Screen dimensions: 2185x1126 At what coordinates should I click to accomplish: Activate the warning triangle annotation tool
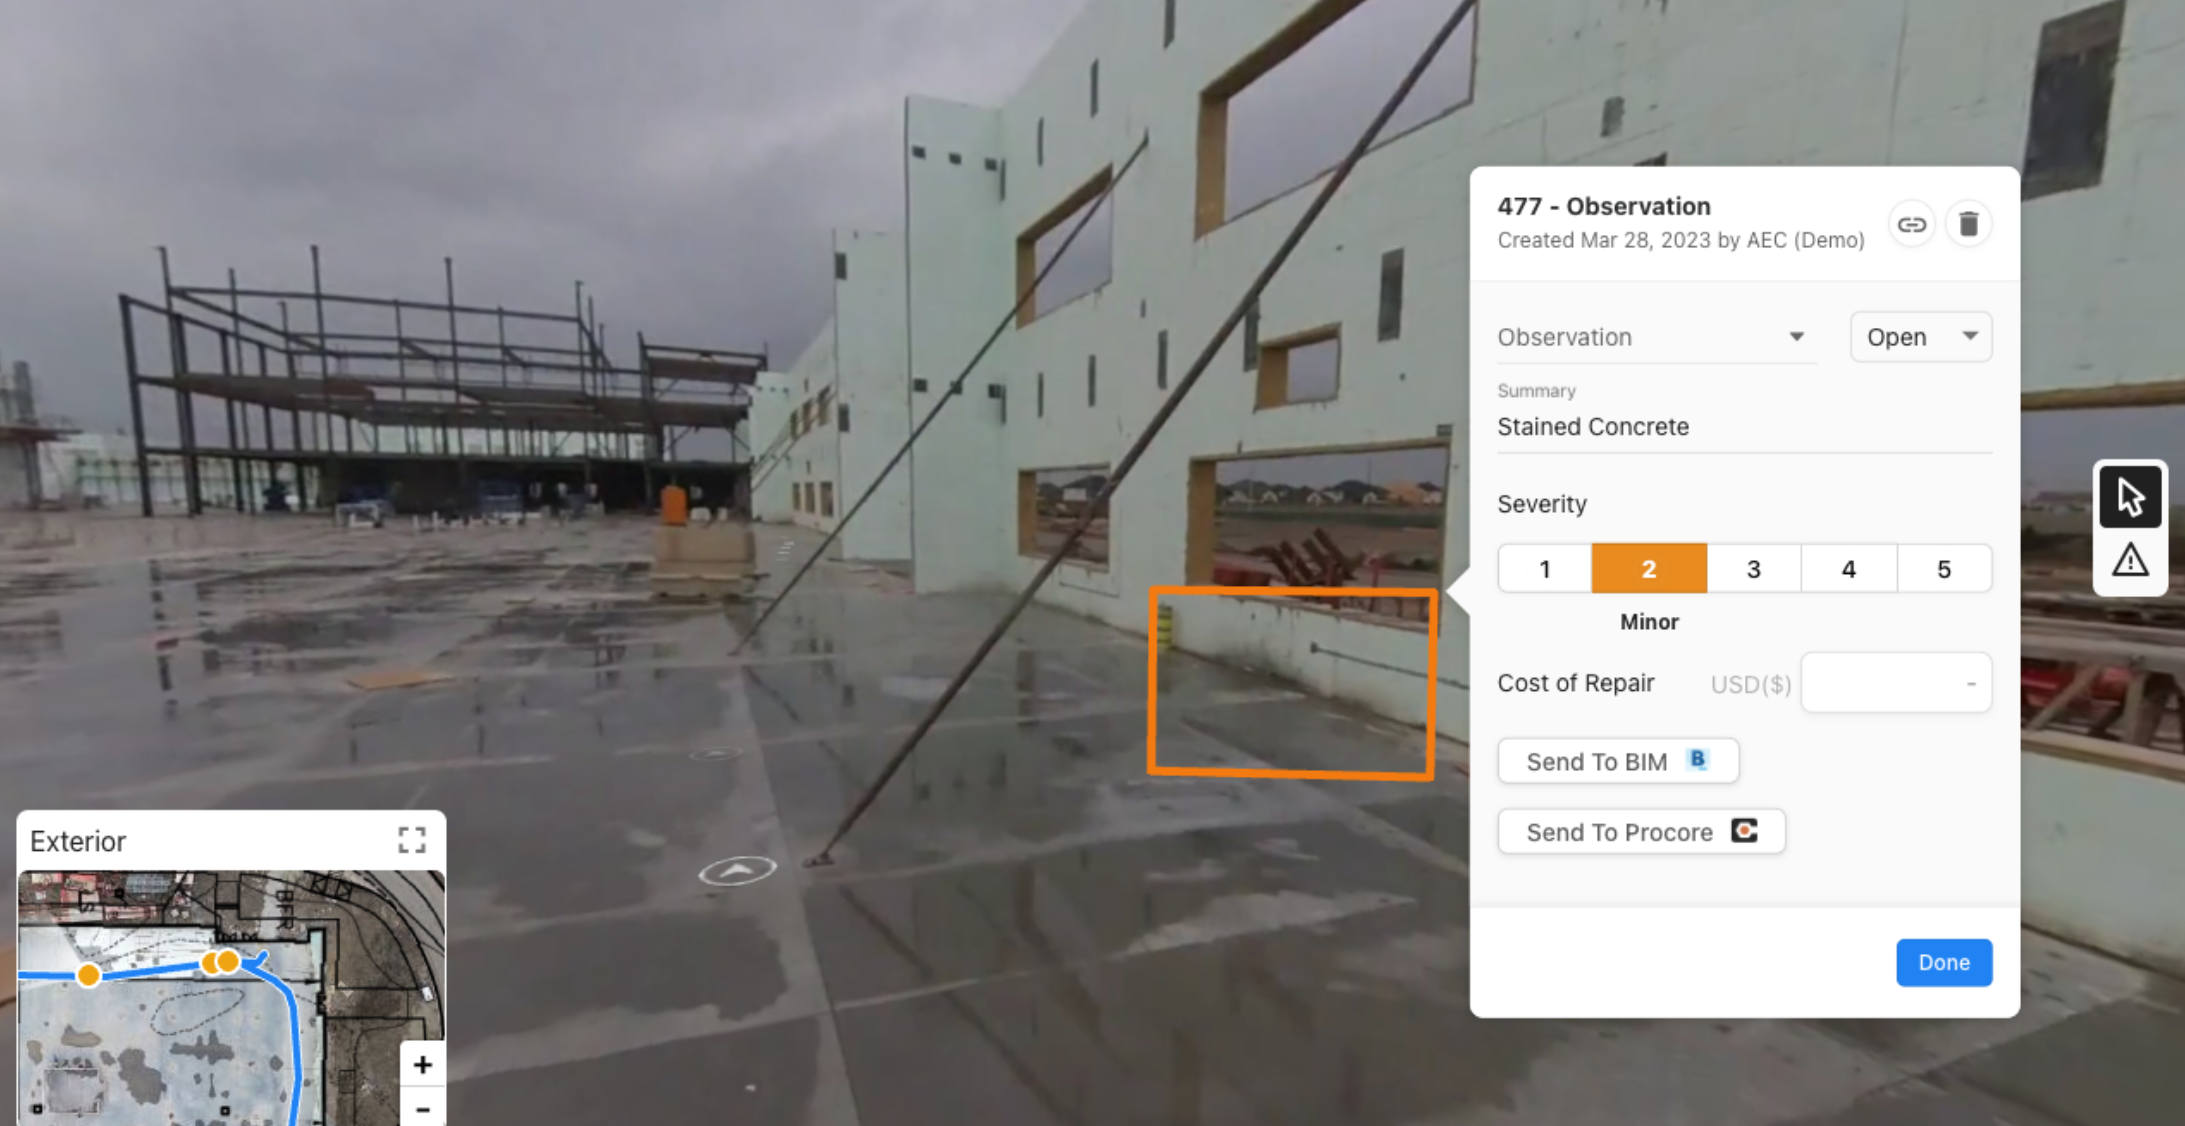(2130, 560)
